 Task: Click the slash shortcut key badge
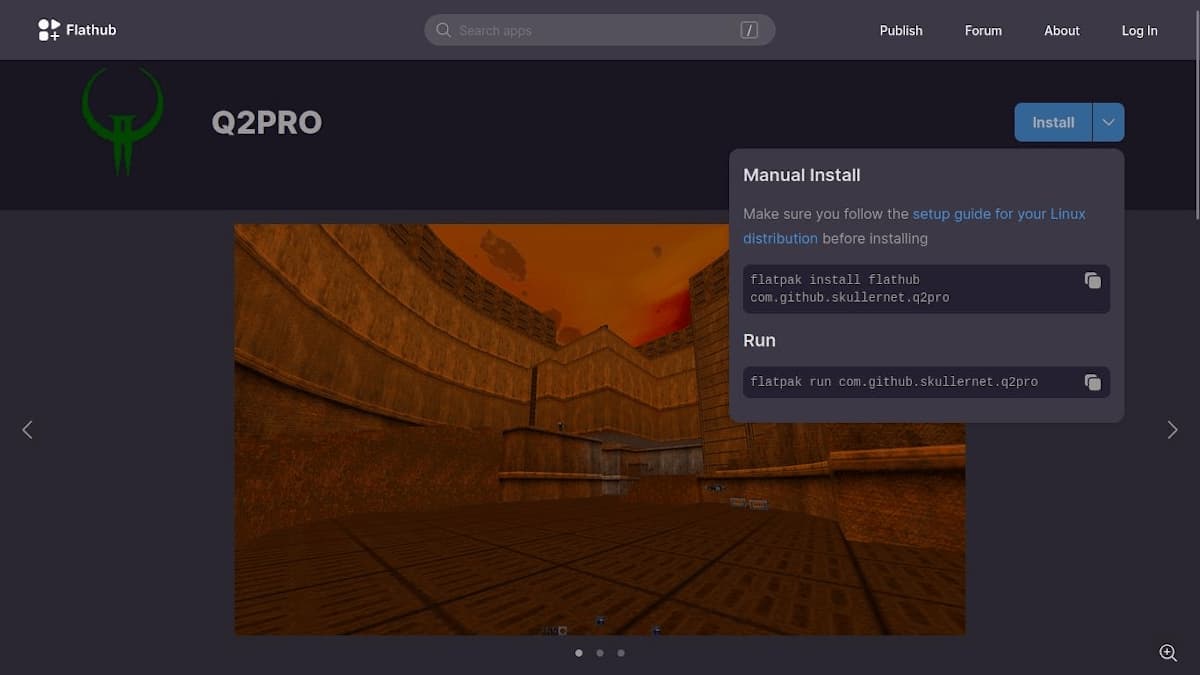coord(749,30)
